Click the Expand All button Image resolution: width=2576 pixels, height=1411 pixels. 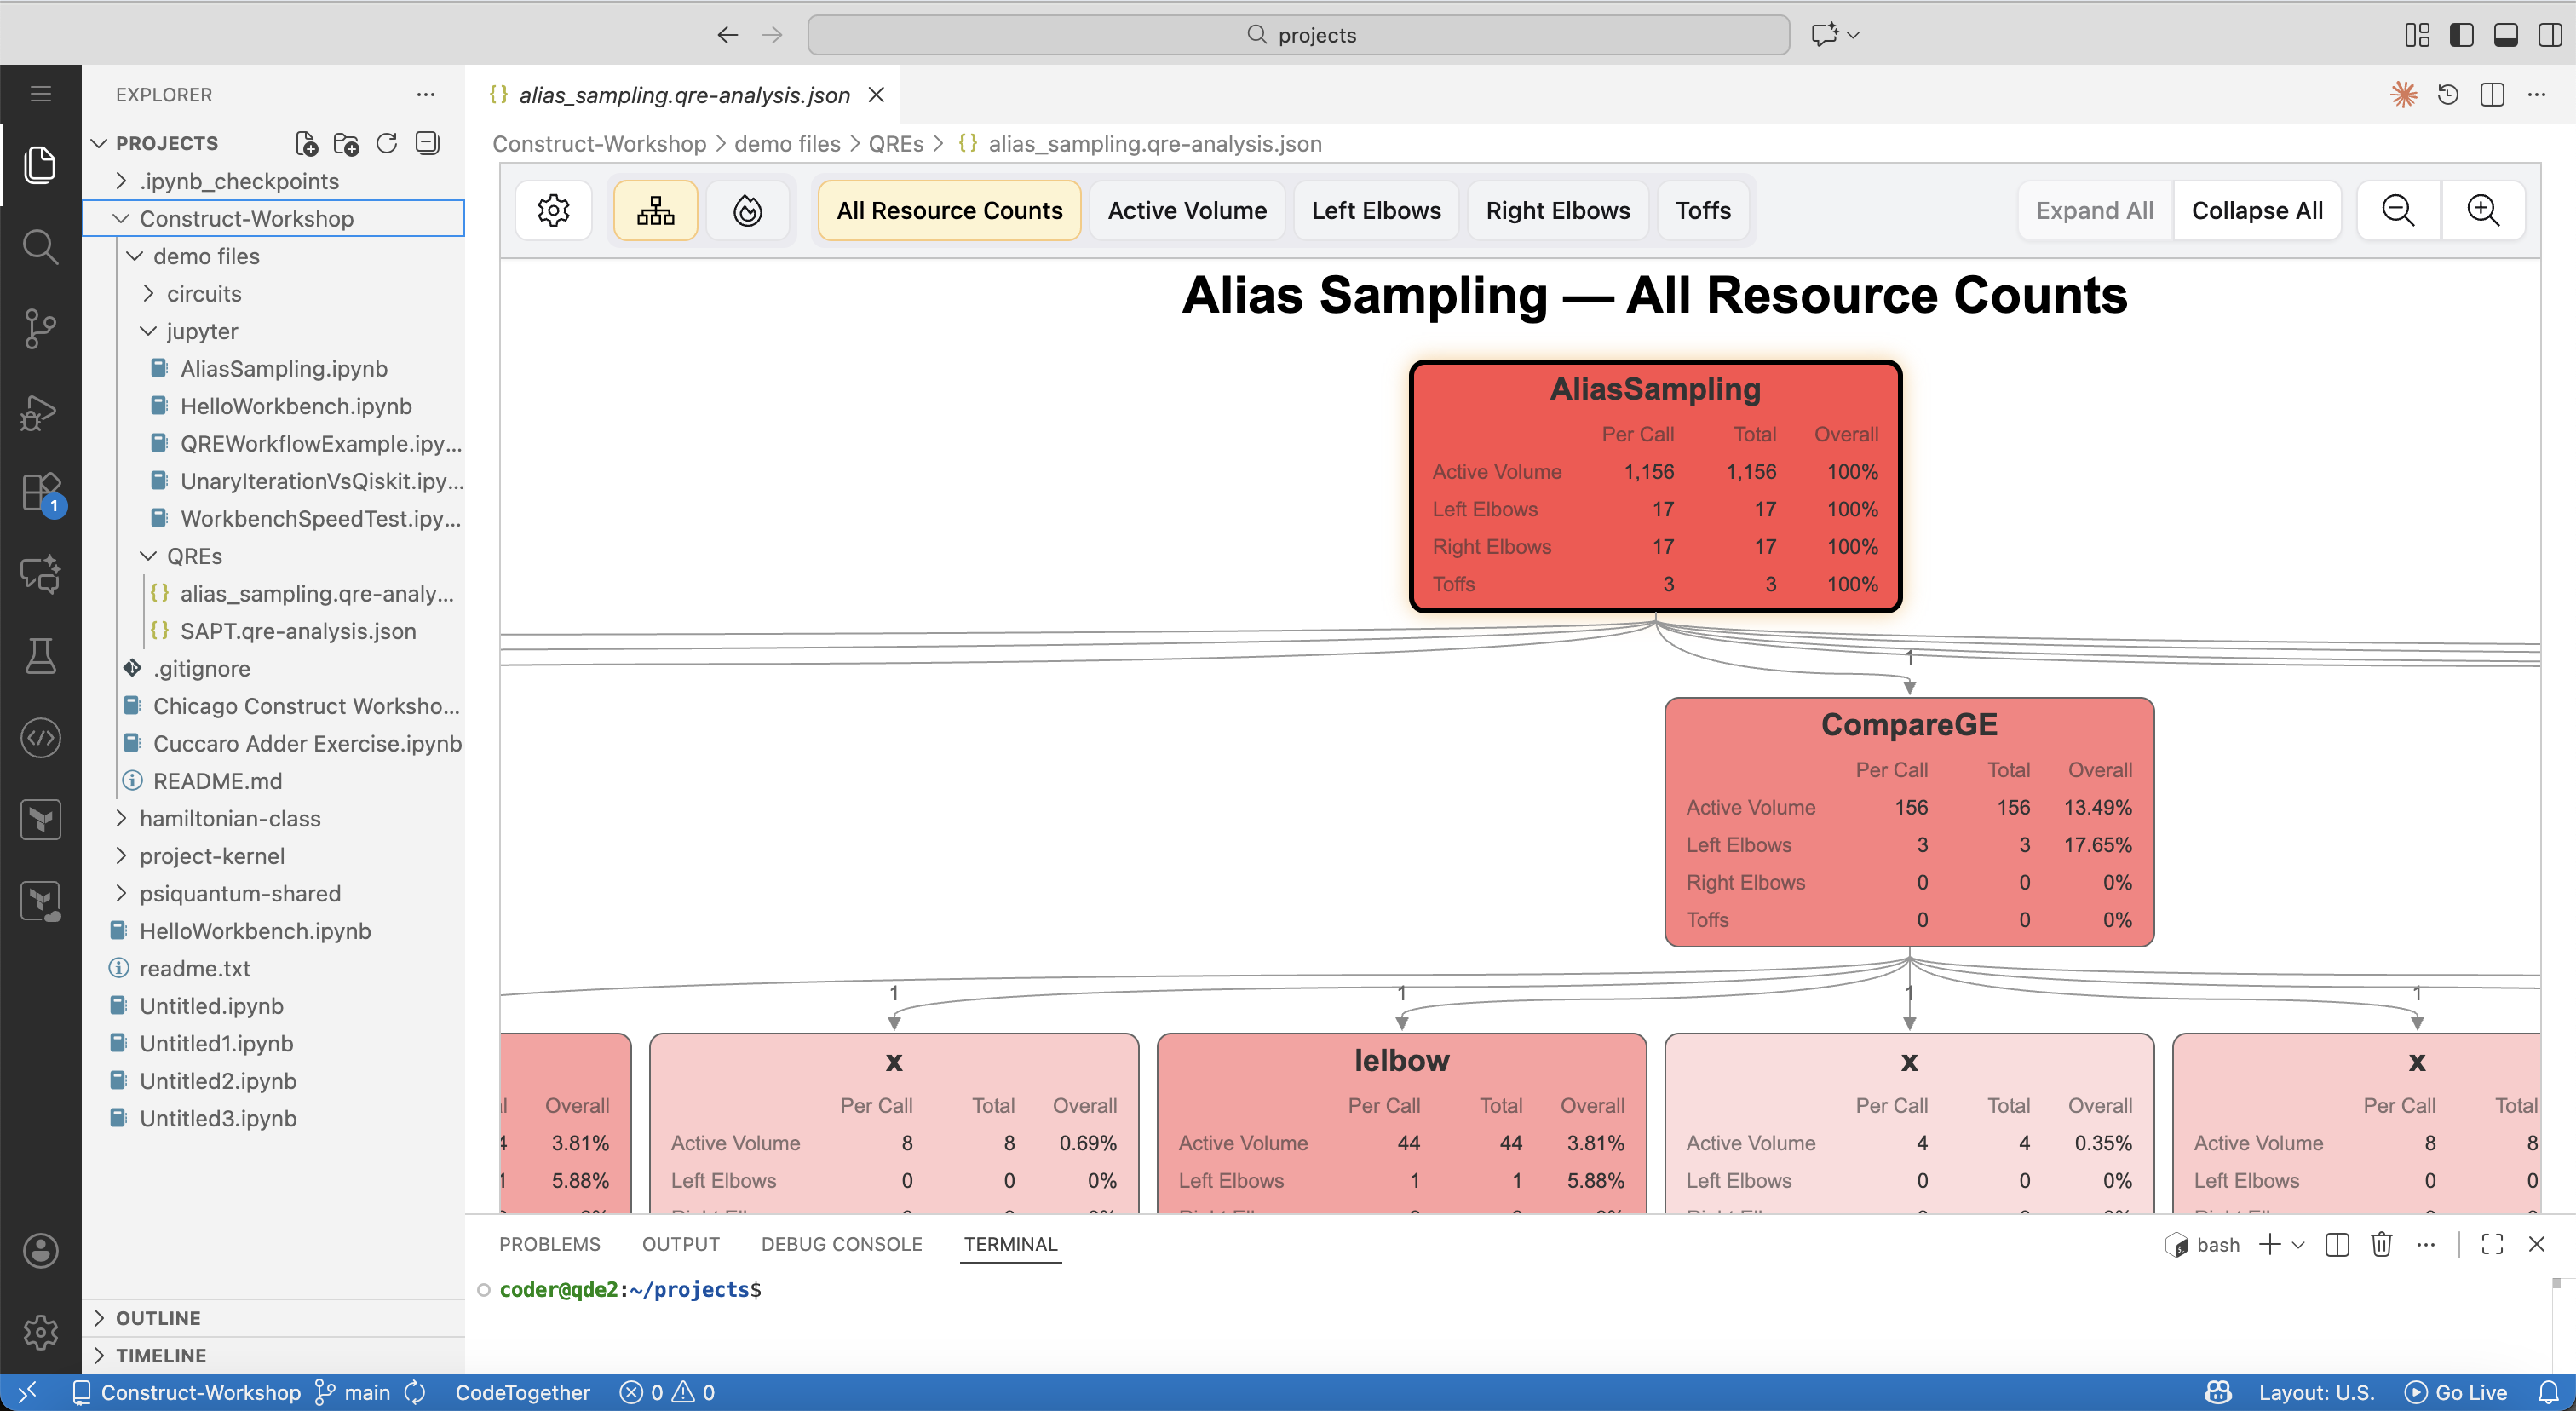point(2095,211)
